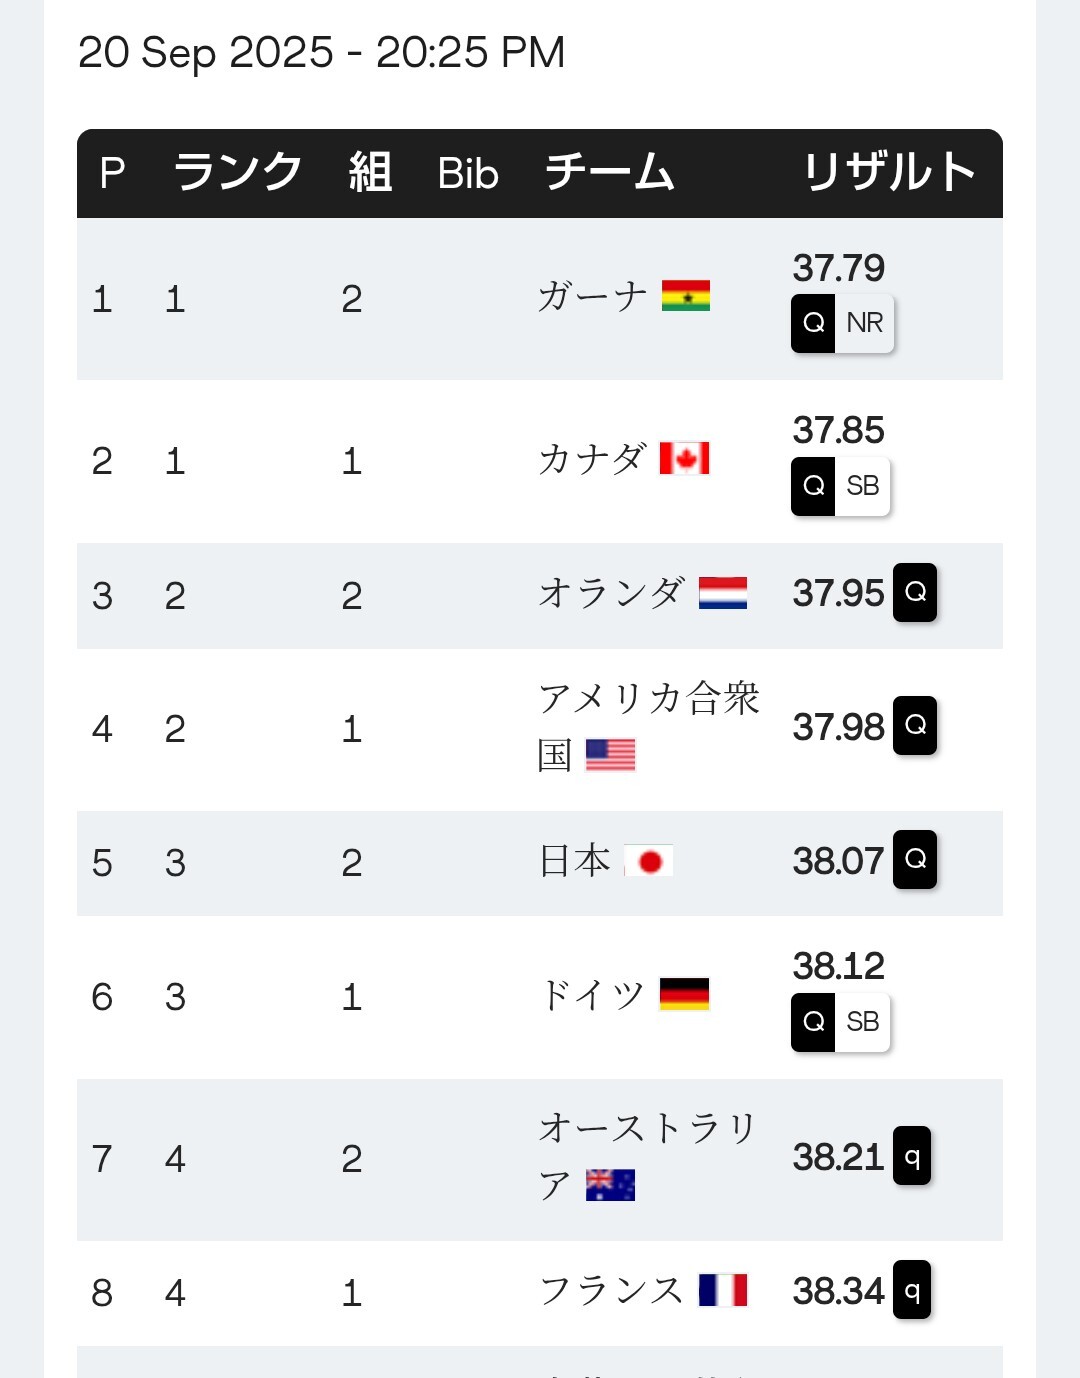Click the Canada flag icon
Viewport: 1080px width, 1378px height.
[x=684, y=459]
